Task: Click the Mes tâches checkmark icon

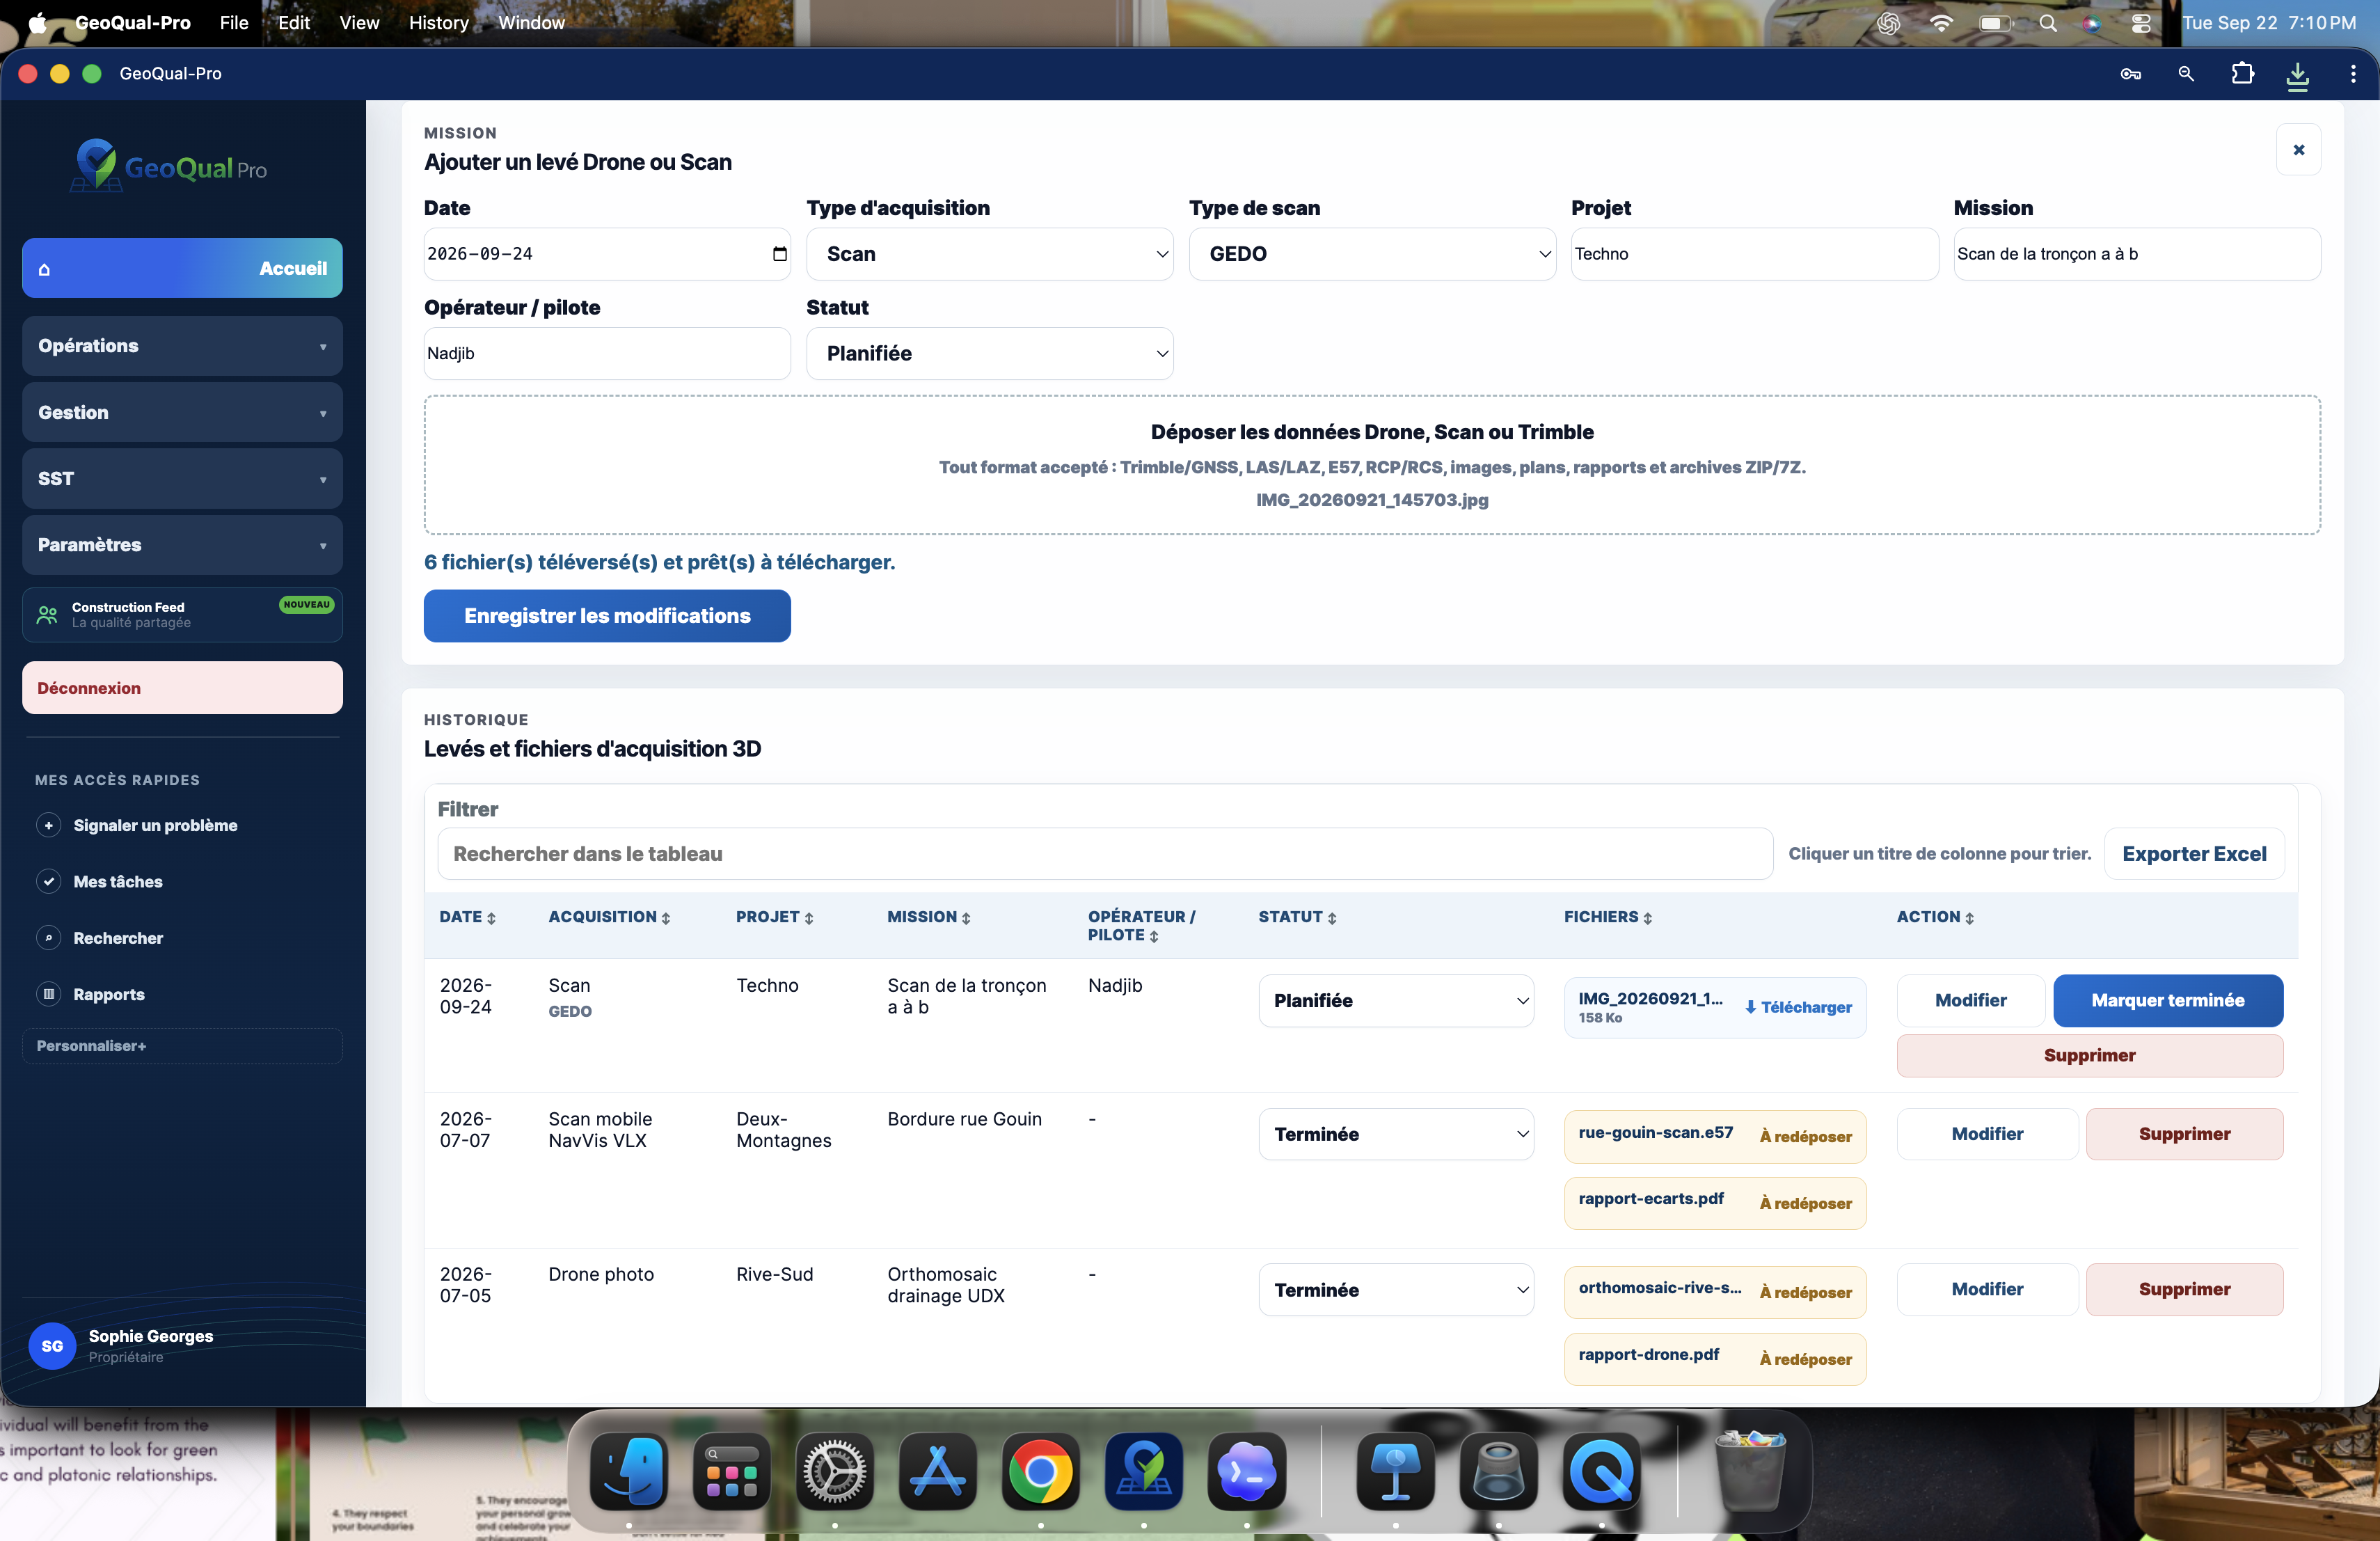Action: pos(48,881)
